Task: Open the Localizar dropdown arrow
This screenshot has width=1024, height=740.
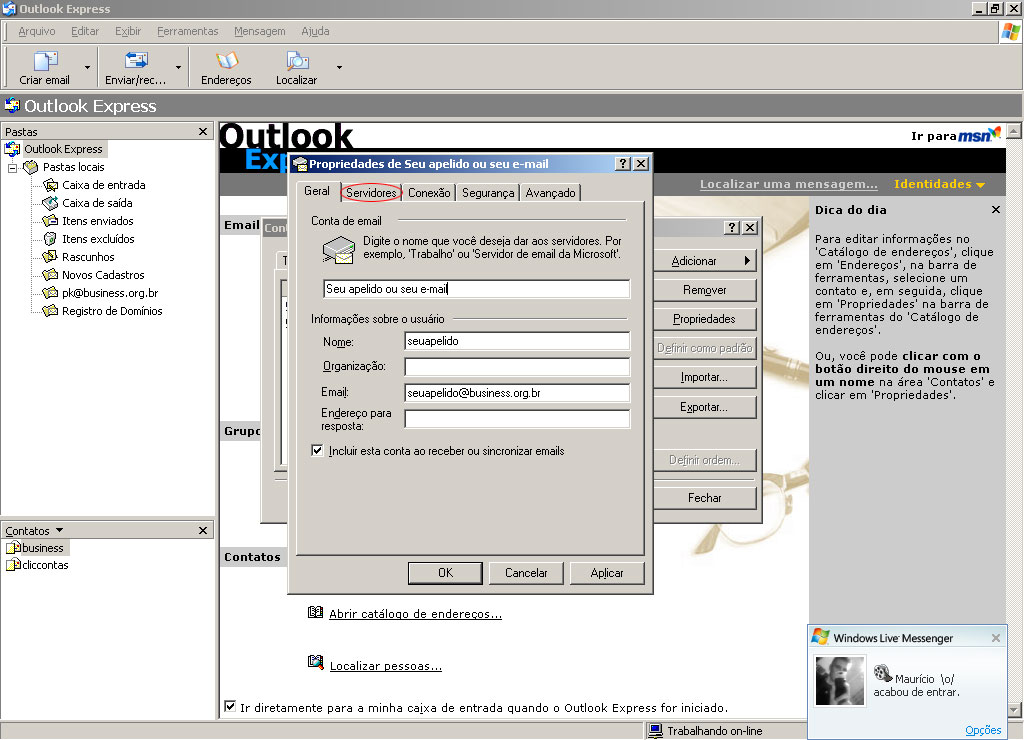Action: [x=339, y=67]
